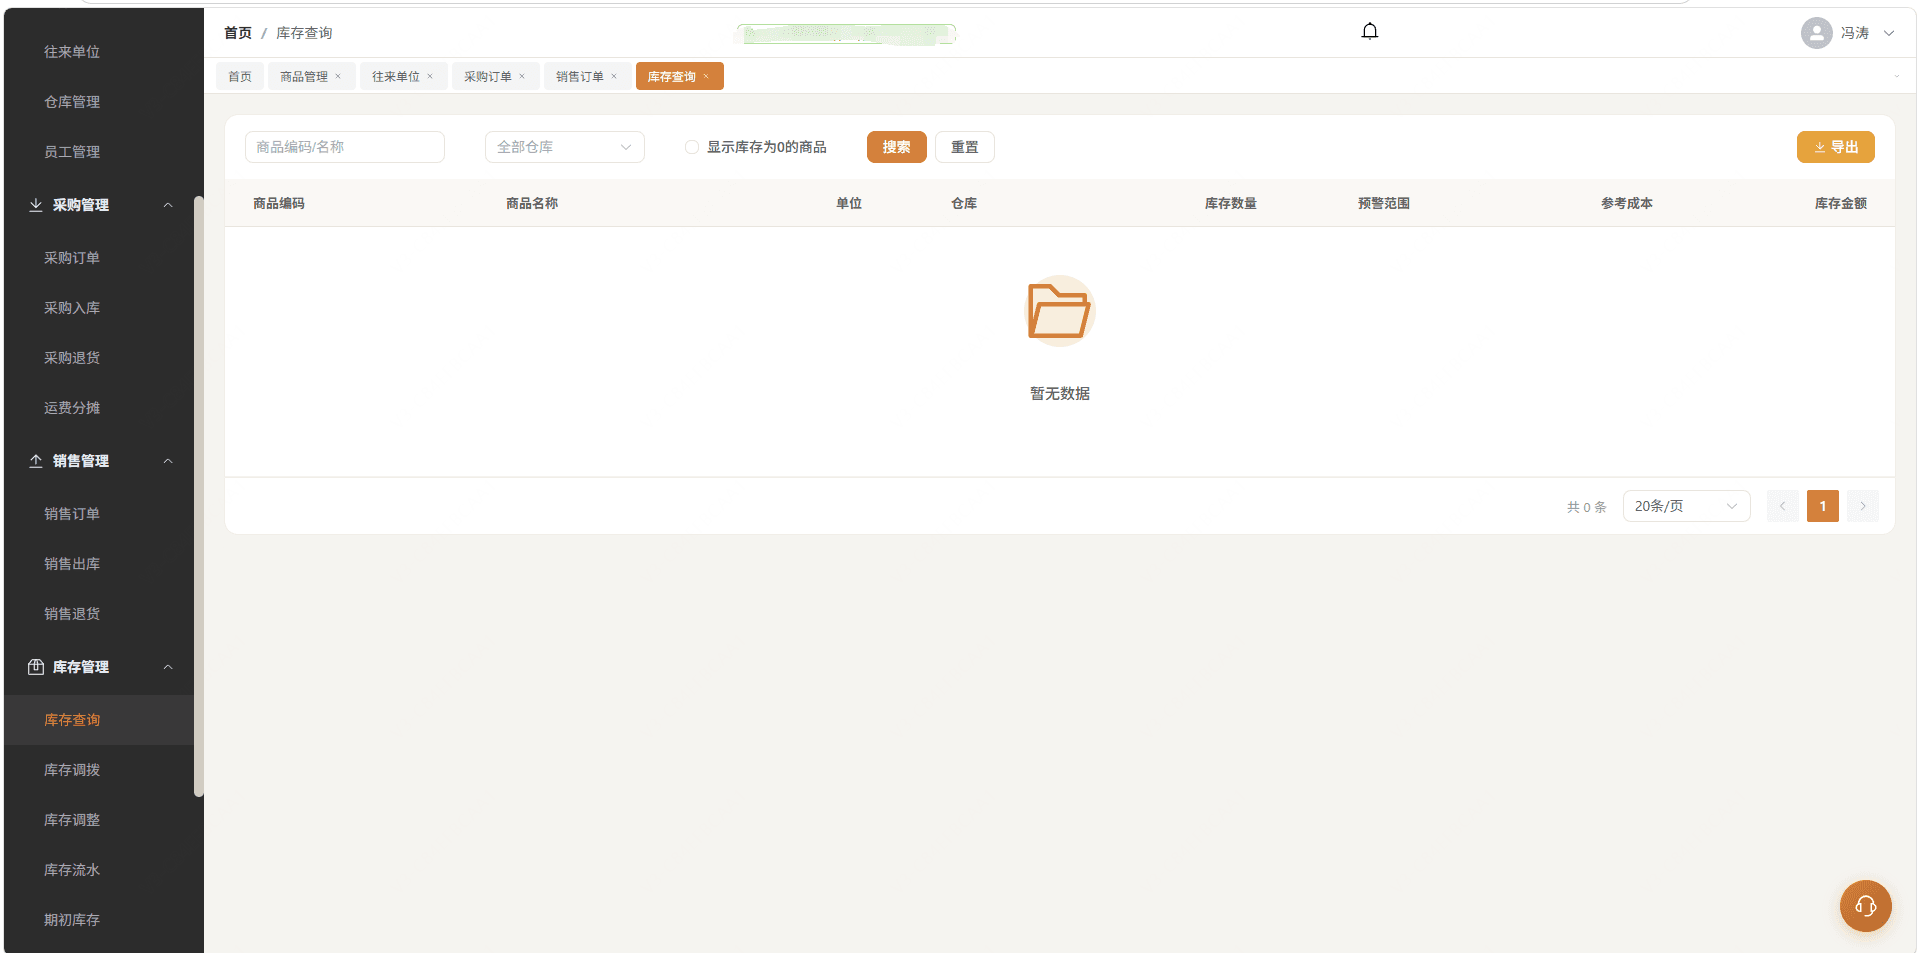Viewport: 1918px width, 953px height.
Task: Collapse the 库存管理 menu group
Action: click(x=168, y=667)
